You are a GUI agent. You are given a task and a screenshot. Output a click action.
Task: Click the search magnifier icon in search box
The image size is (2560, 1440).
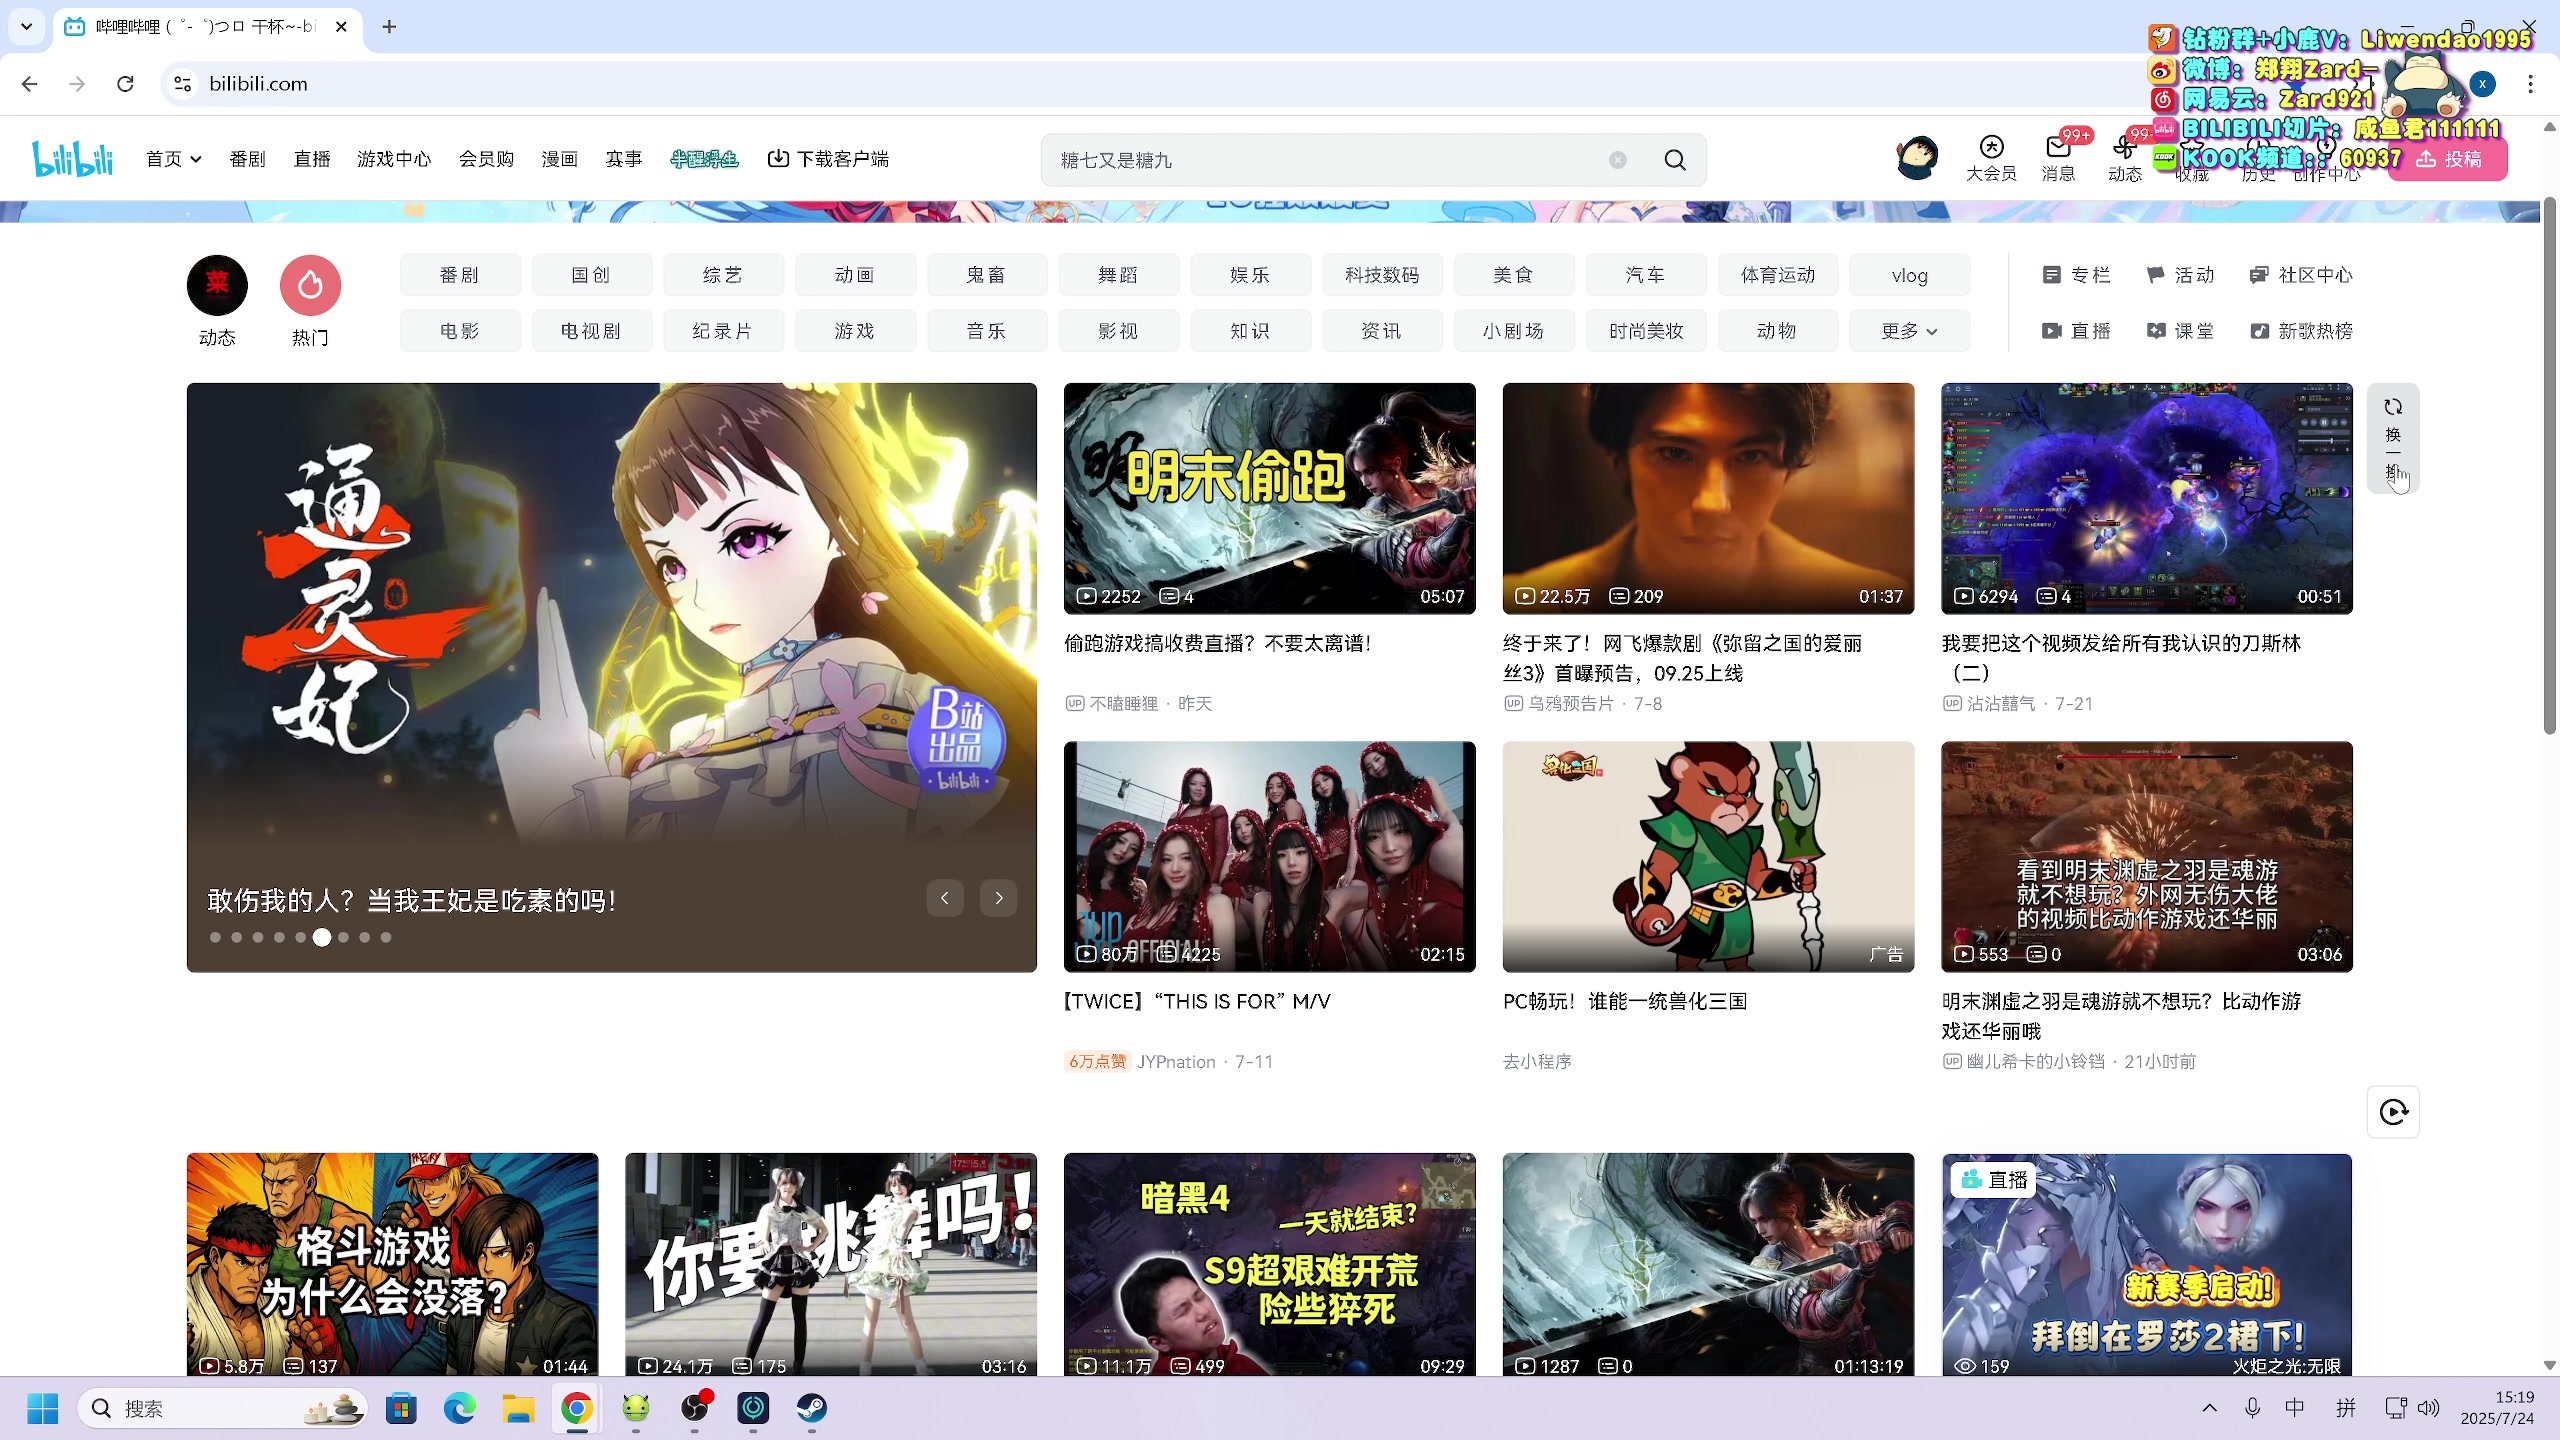[1675, 160]
